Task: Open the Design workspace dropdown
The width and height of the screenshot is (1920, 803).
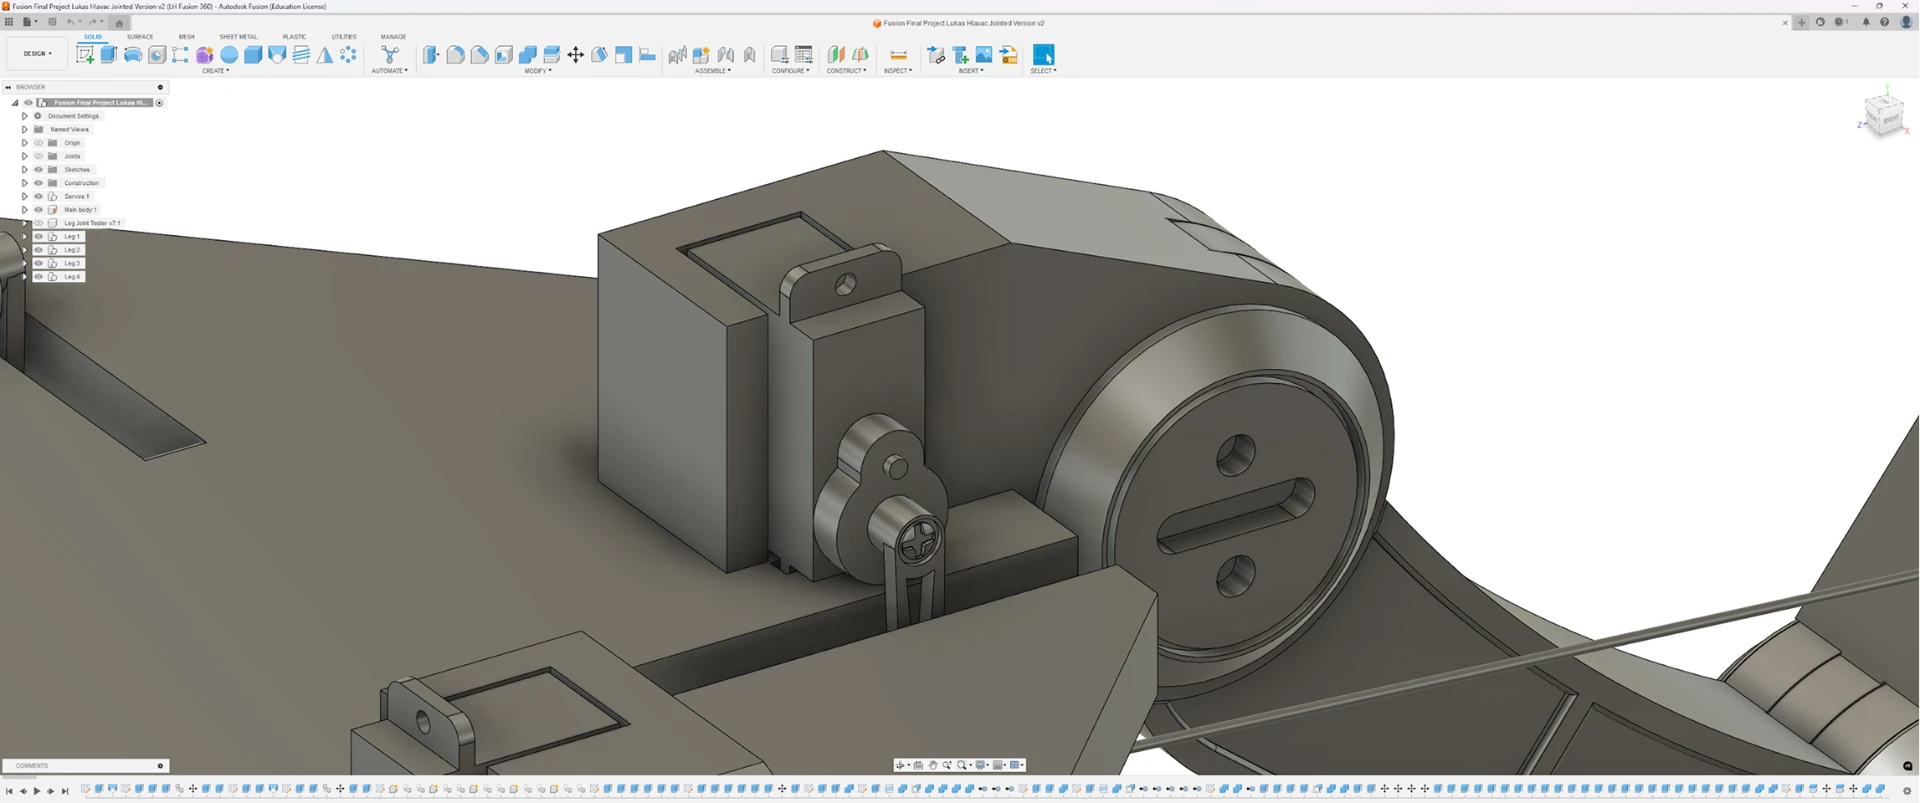Action: pyautogui.click(x=38, y=54)
